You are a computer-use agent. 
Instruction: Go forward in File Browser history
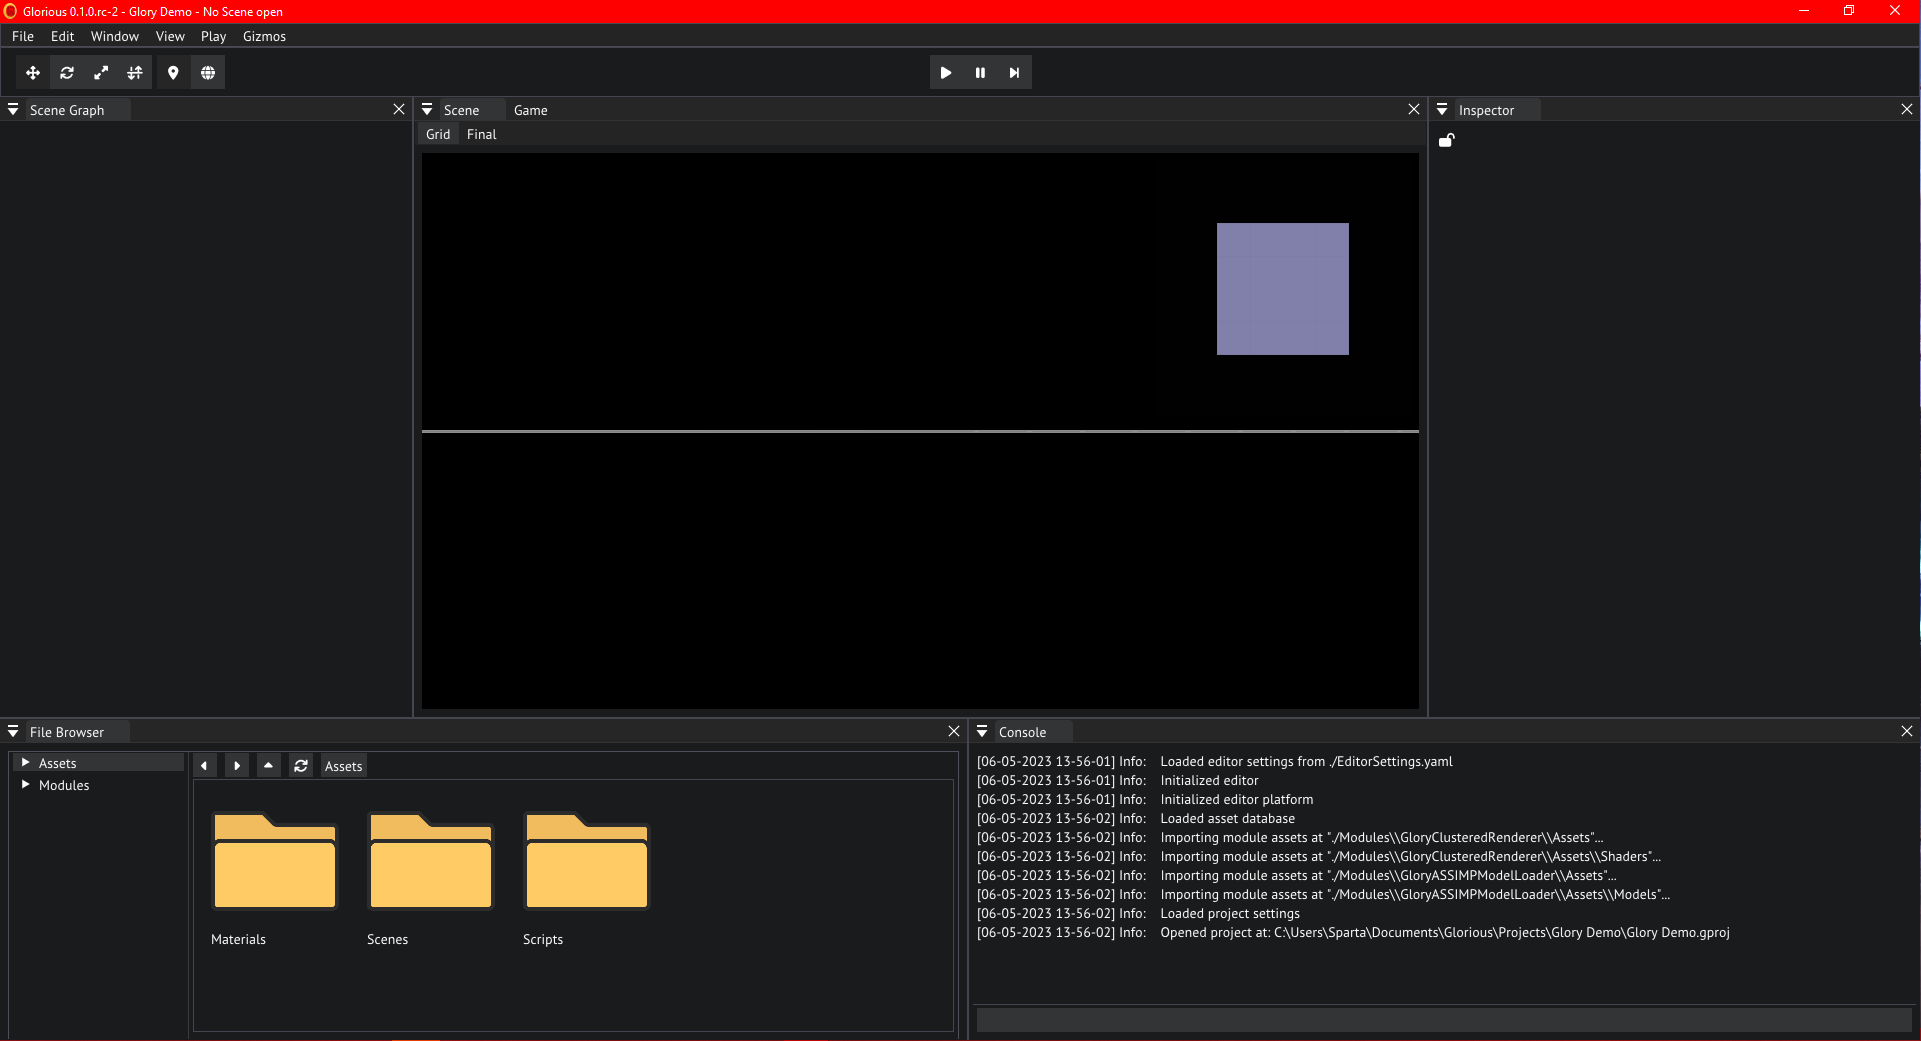tap(237, 766)
